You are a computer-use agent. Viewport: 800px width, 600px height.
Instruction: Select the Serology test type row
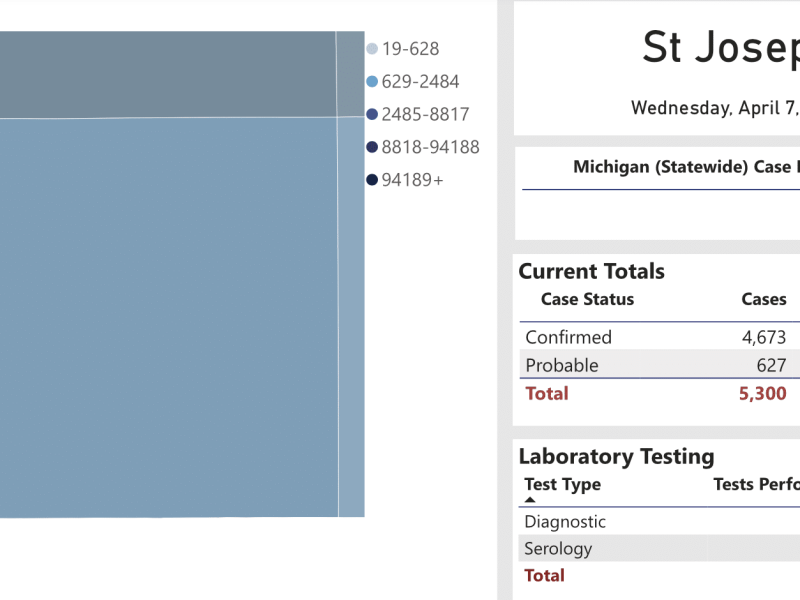(x=558, y=549)
